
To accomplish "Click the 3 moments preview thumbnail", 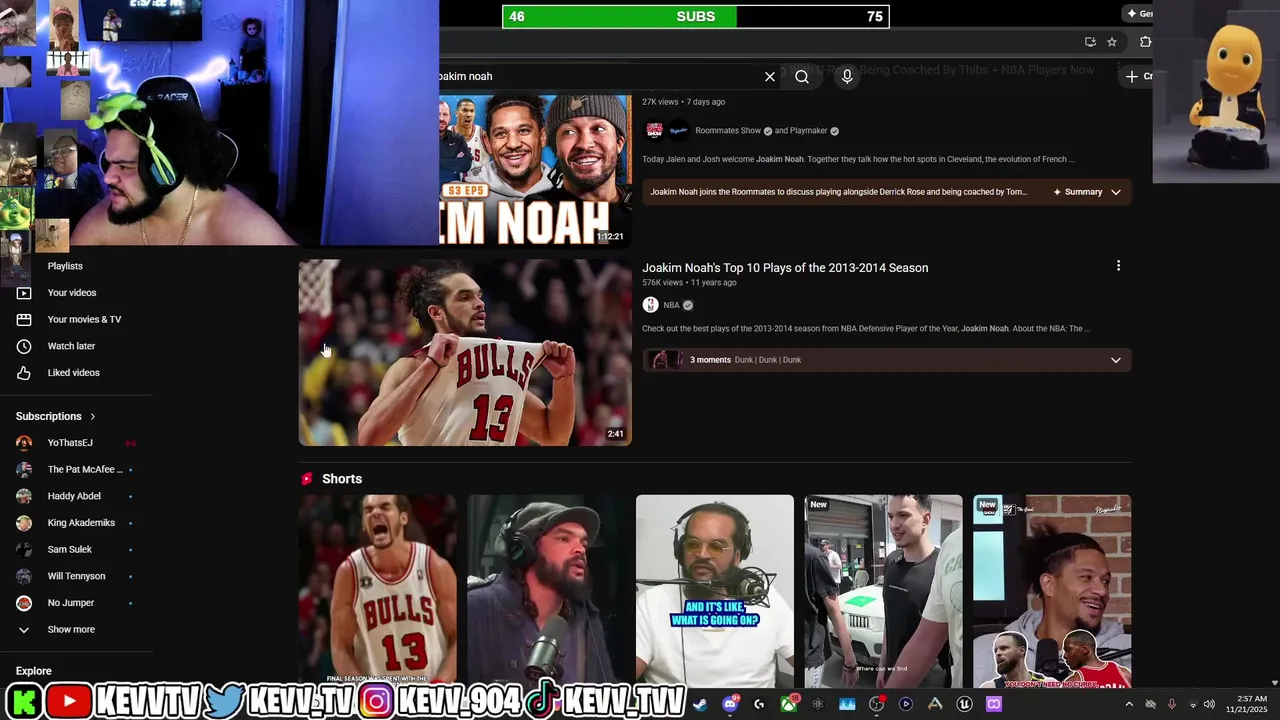I will coord(665,360).
